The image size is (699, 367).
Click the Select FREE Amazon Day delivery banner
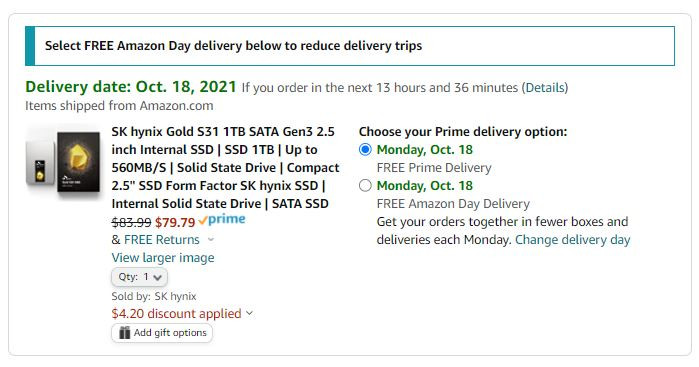[350, 46]
